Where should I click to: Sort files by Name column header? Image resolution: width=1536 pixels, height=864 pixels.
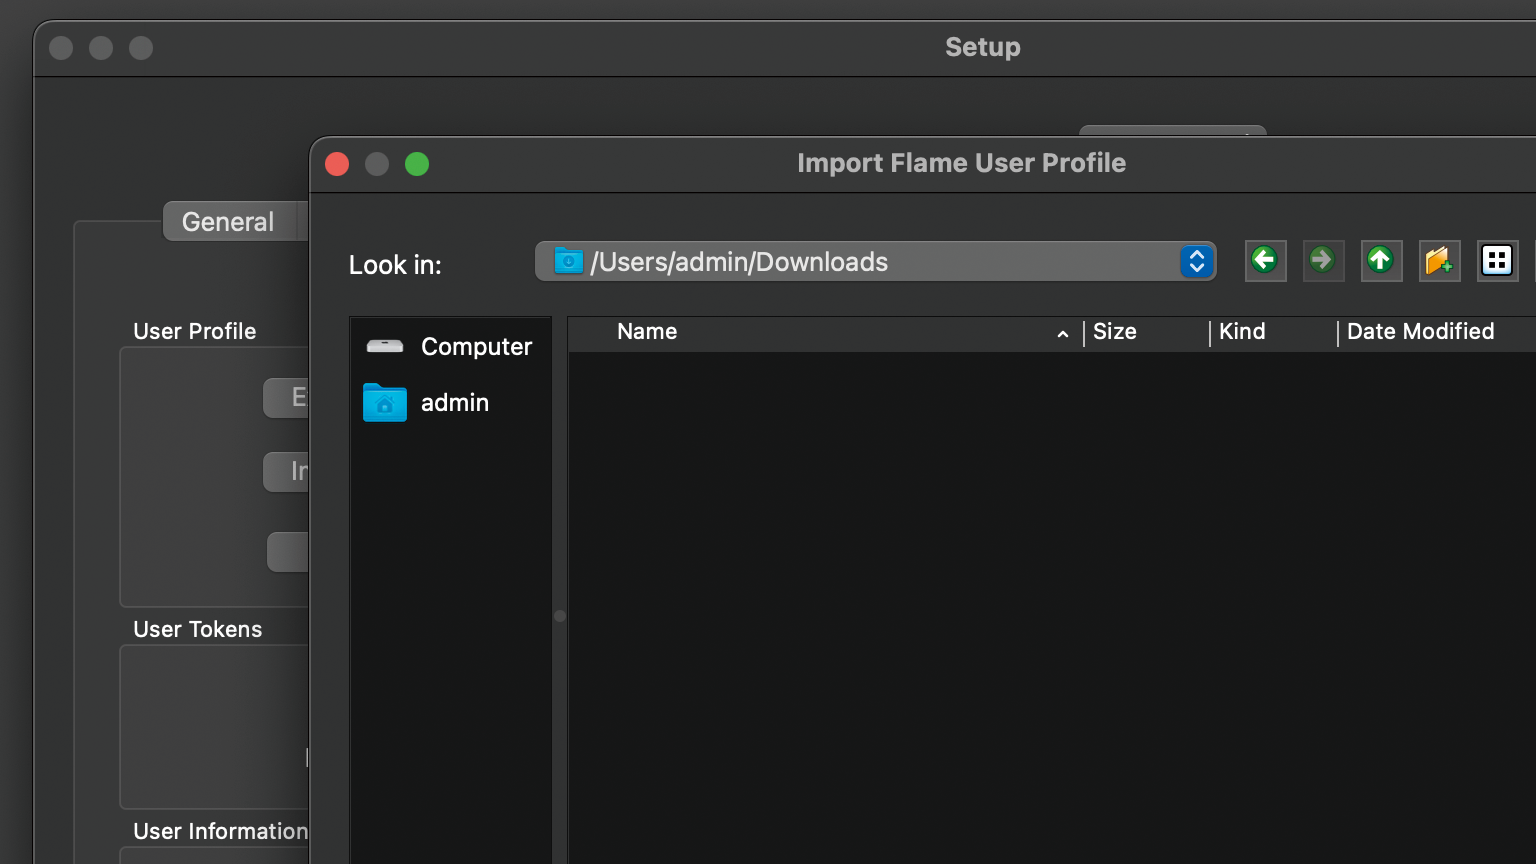point(647,332)
